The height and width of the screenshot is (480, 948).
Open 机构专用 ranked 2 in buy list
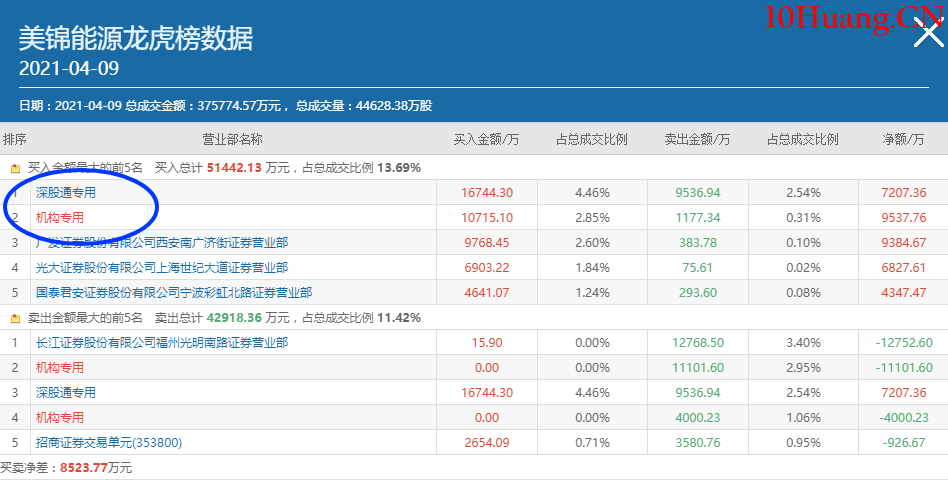click(x=59, y=218)
